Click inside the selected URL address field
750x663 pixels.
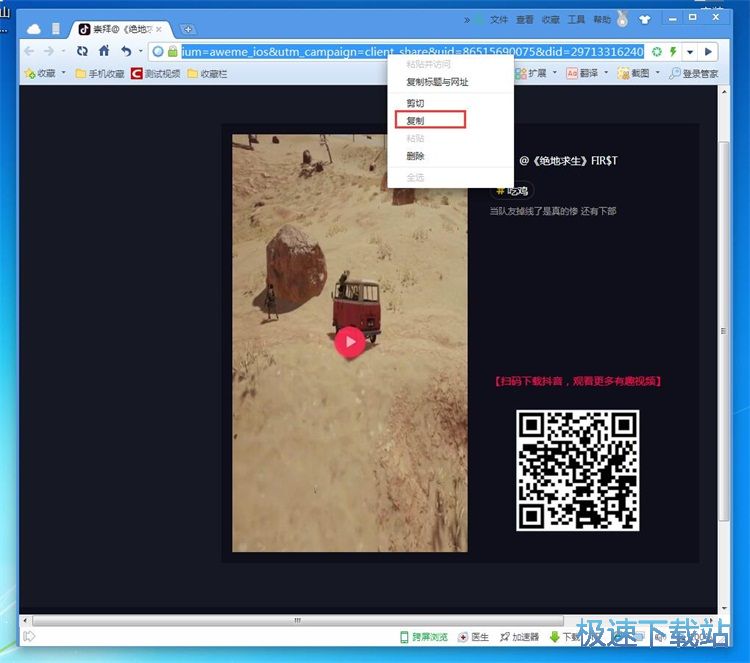click(412, 52)
